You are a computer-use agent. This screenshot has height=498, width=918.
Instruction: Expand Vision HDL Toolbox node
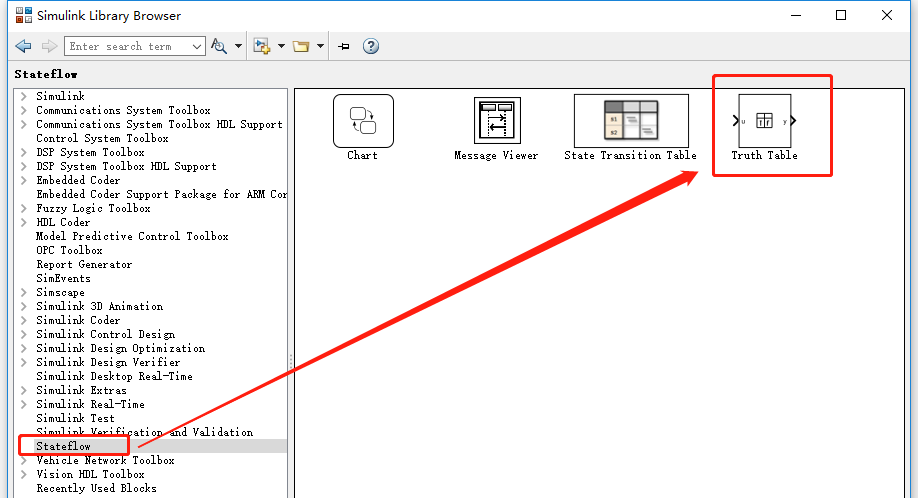(24, 474)
